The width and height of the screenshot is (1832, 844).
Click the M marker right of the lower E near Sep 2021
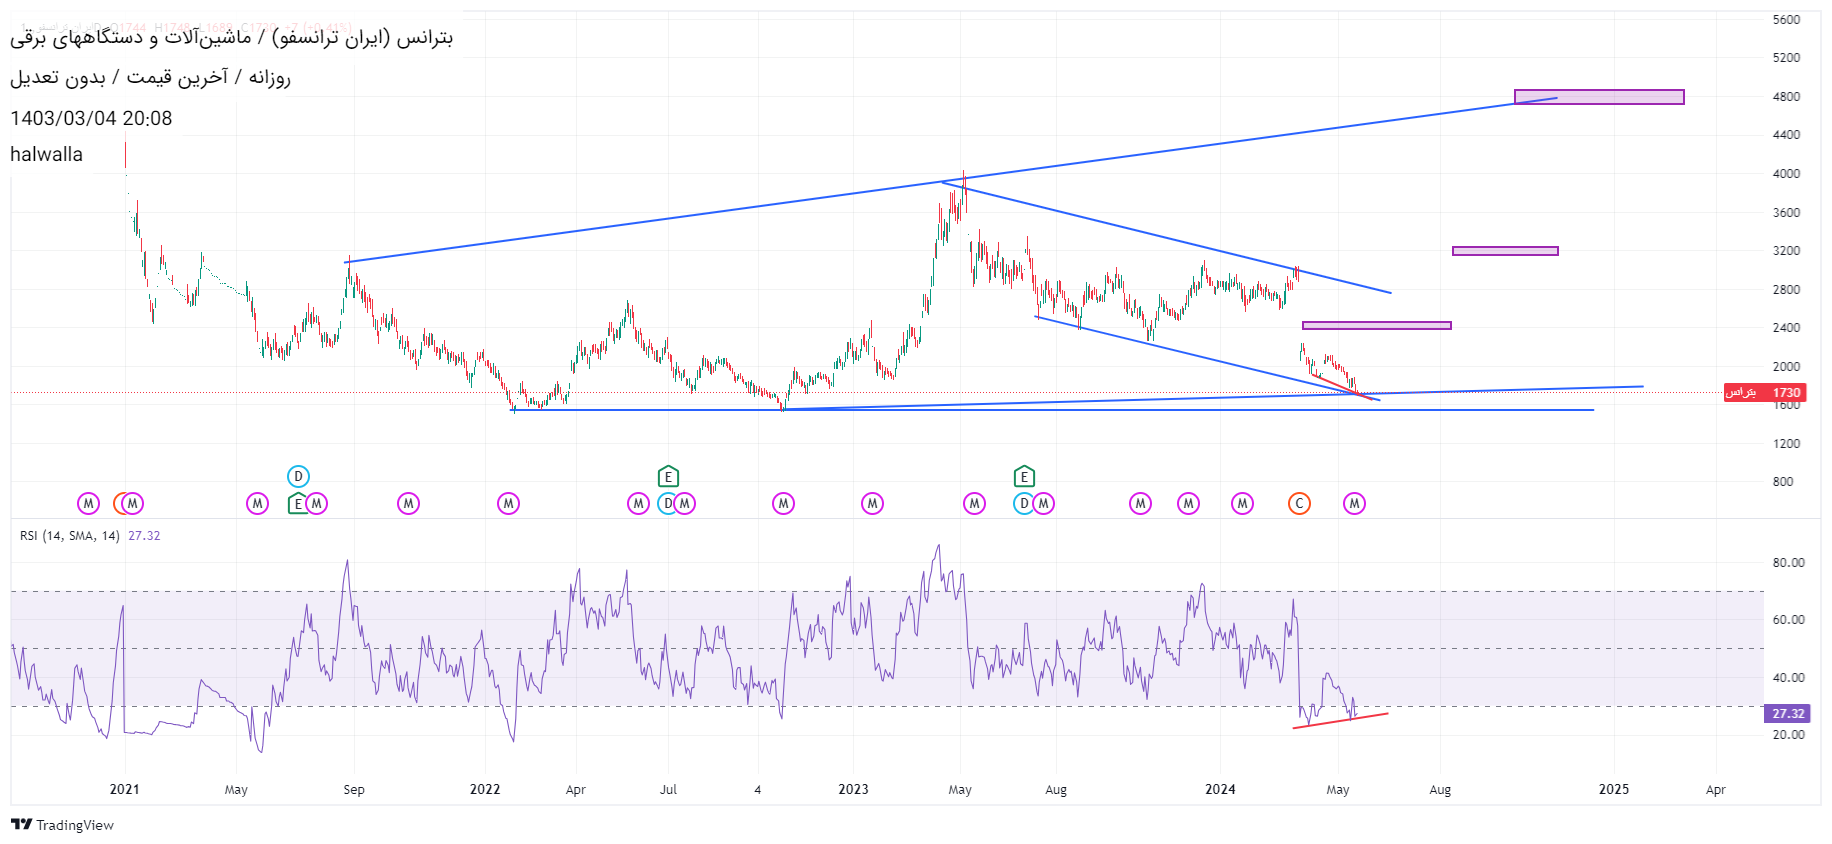(x=317, y=503)
